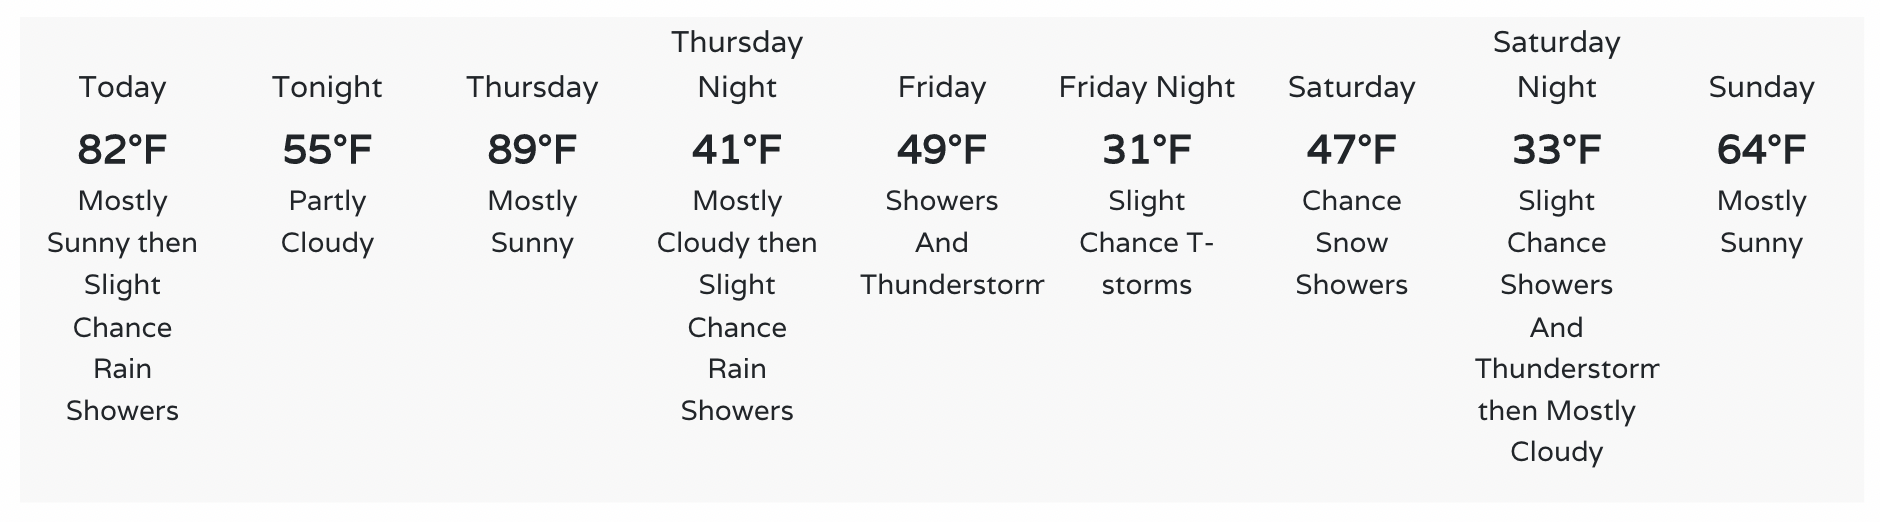Screen dimensions: 1880x522
Task: Select the Thursday forecast heading
Action: [x=532, y=88]
